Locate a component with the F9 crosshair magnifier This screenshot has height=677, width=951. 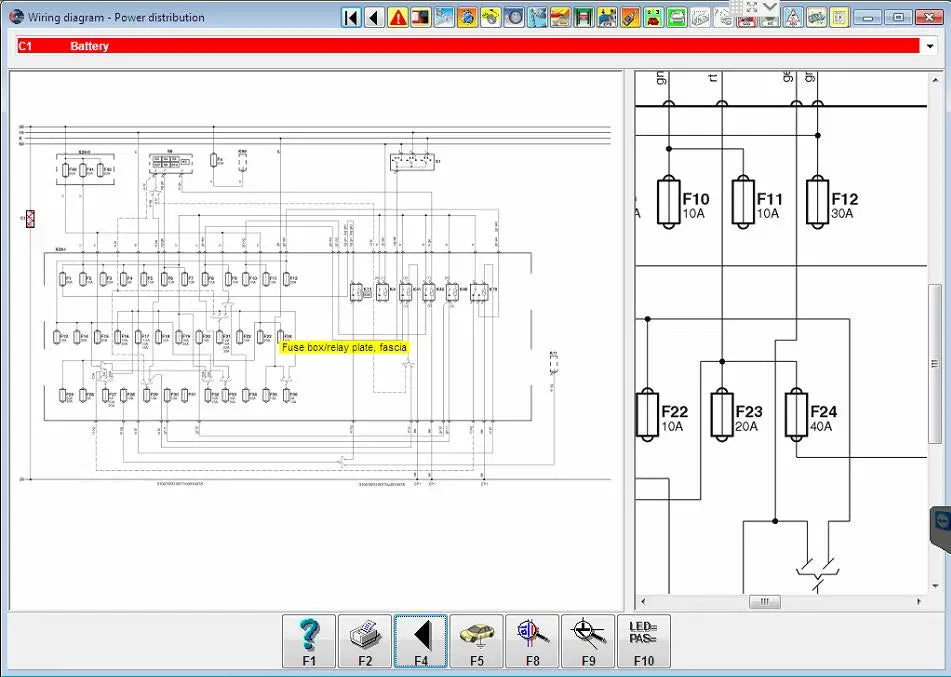pyautogui.click(x=589, y=640)
